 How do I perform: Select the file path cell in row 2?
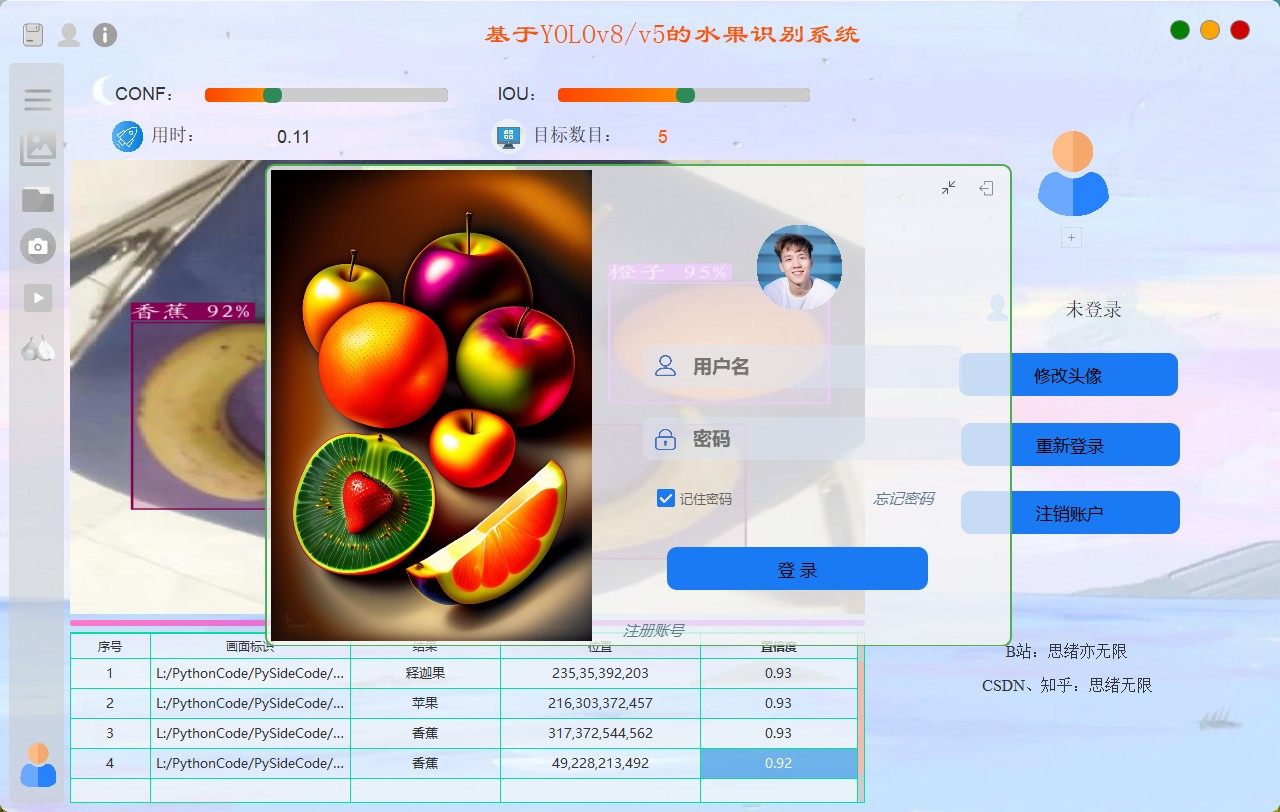(x=250, y=704)
